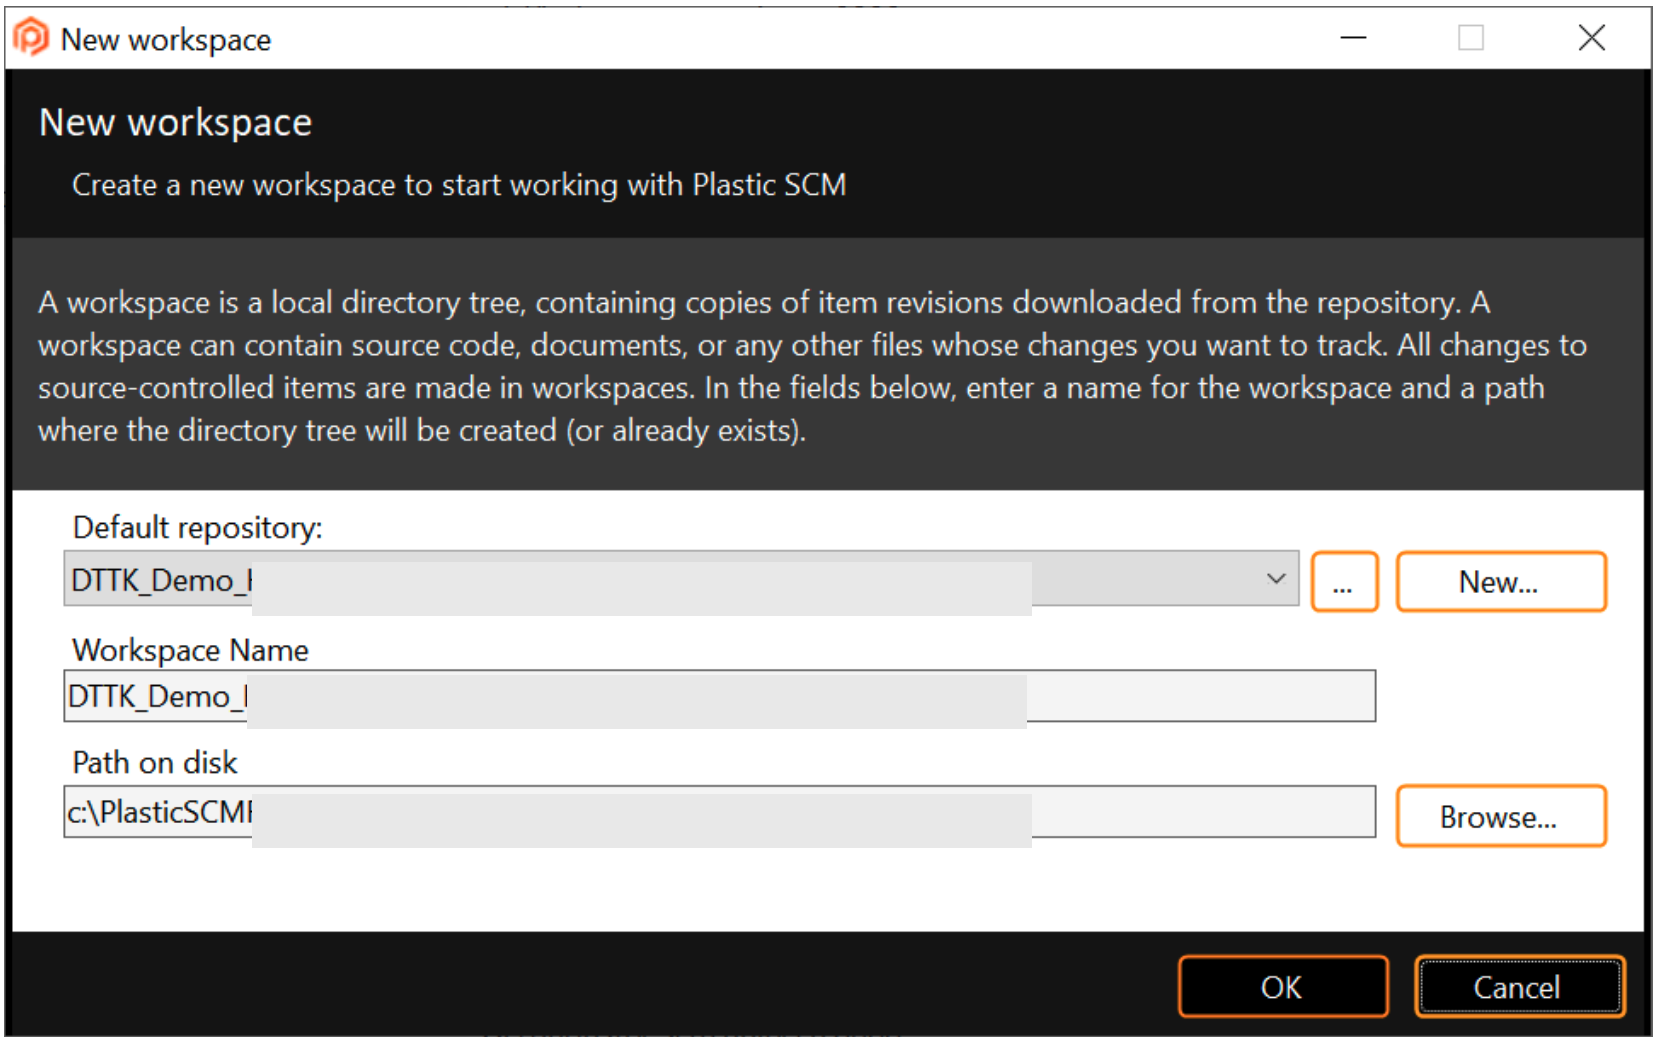Click Browse... to choose a folder
1664x1046 pixels.
click(x=1500, y=817)
